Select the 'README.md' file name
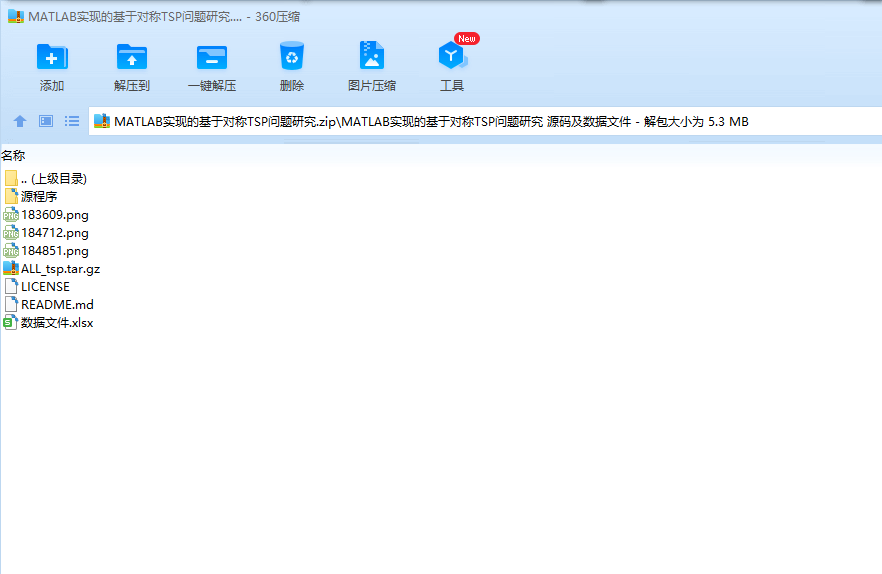Screen dimensions: 882x574 [x=57, y=304]
